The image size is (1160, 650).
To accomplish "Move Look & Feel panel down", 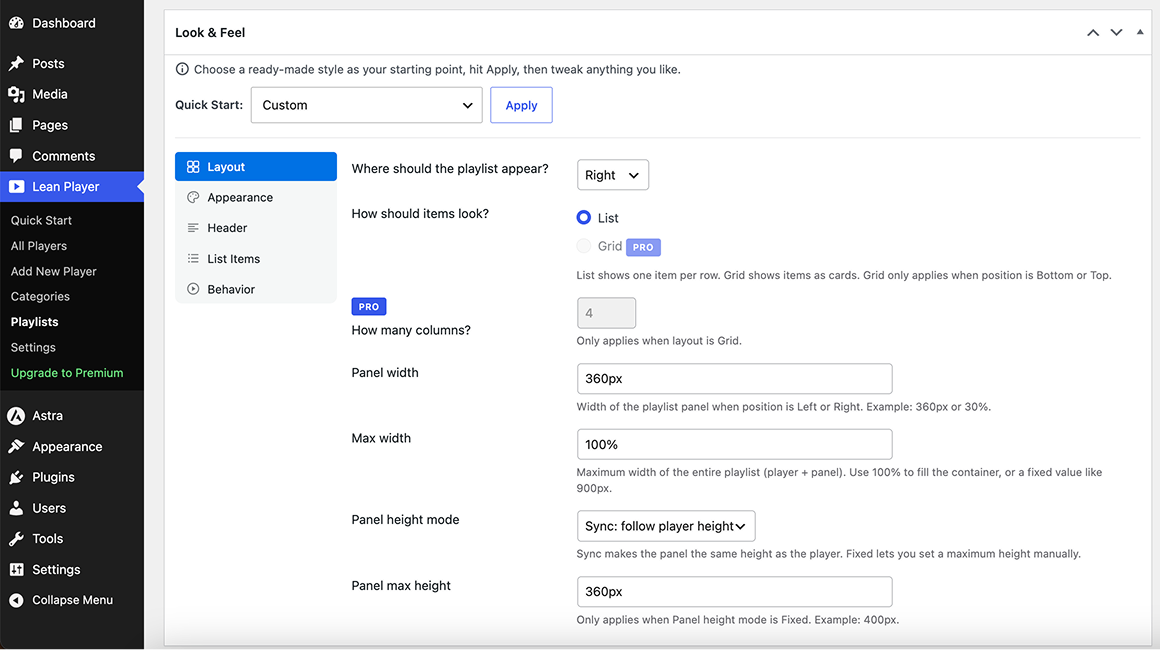I will [x=1116, y=33].
